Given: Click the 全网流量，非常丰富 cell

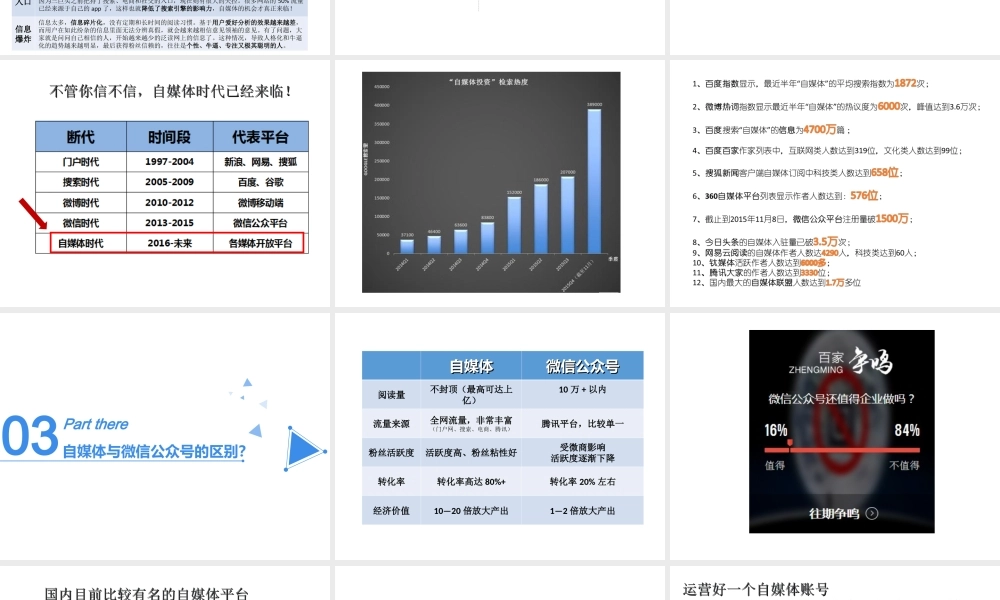Looking at the screenshot, I should 471,423.
